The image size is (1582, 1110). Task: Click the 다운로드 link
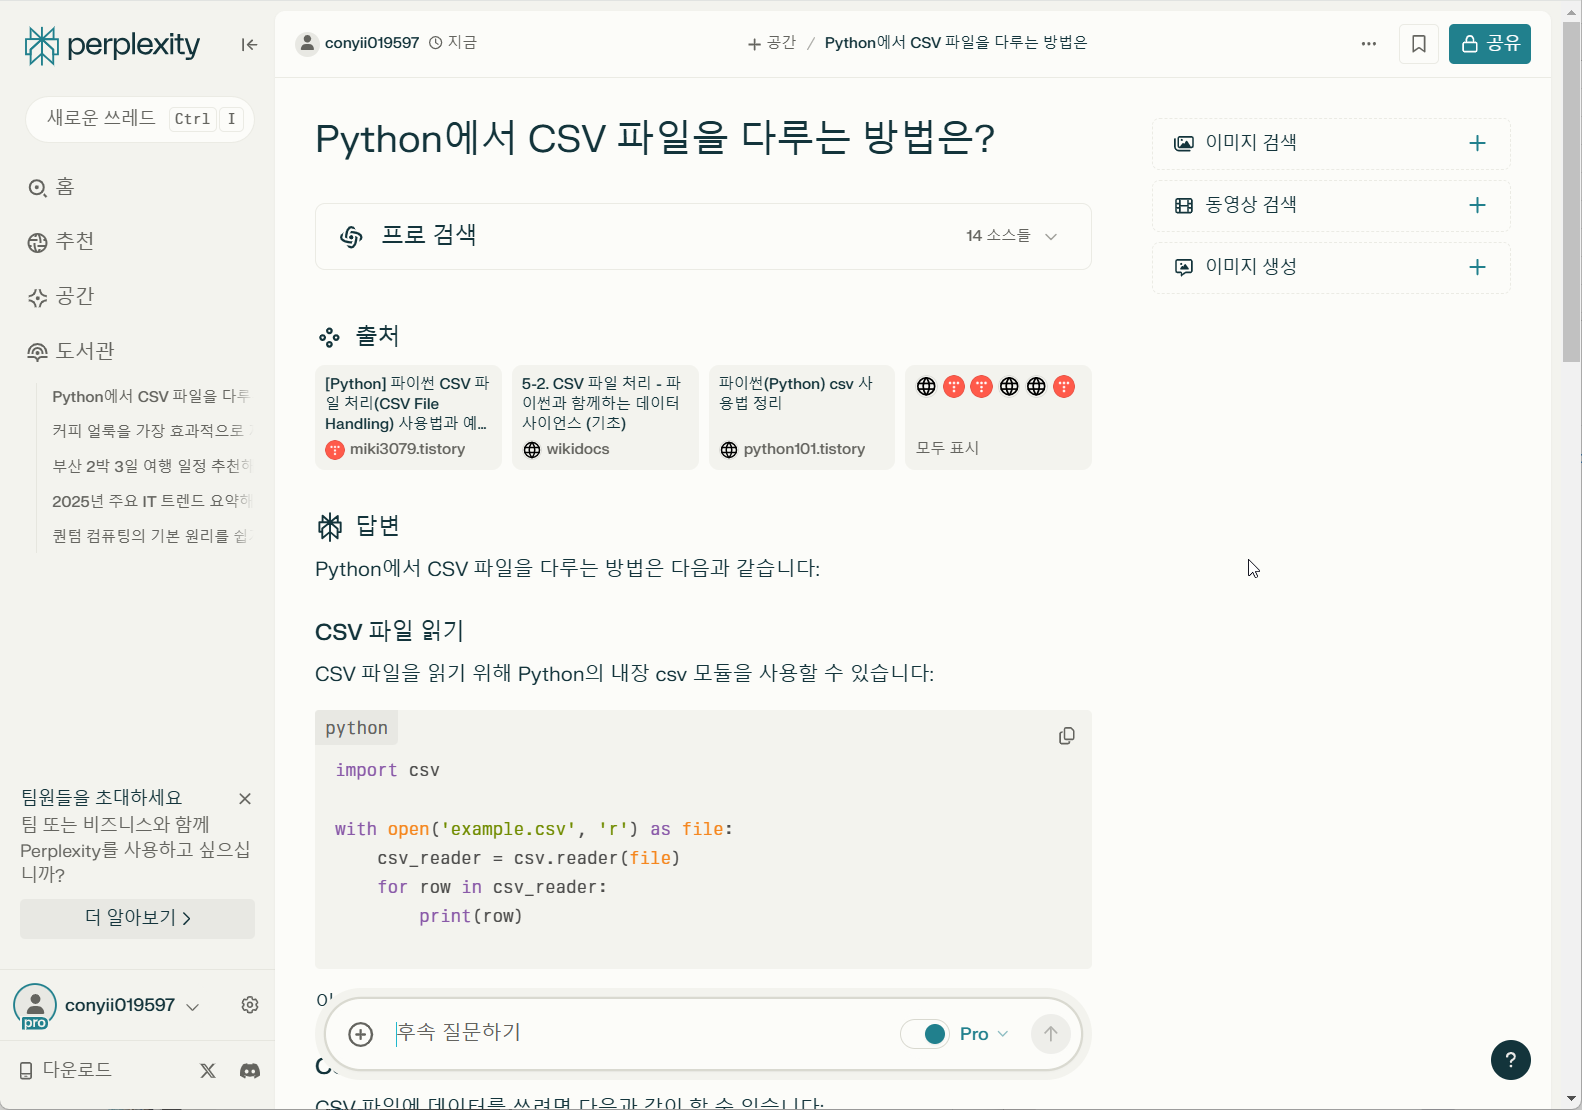(66, 1070)
